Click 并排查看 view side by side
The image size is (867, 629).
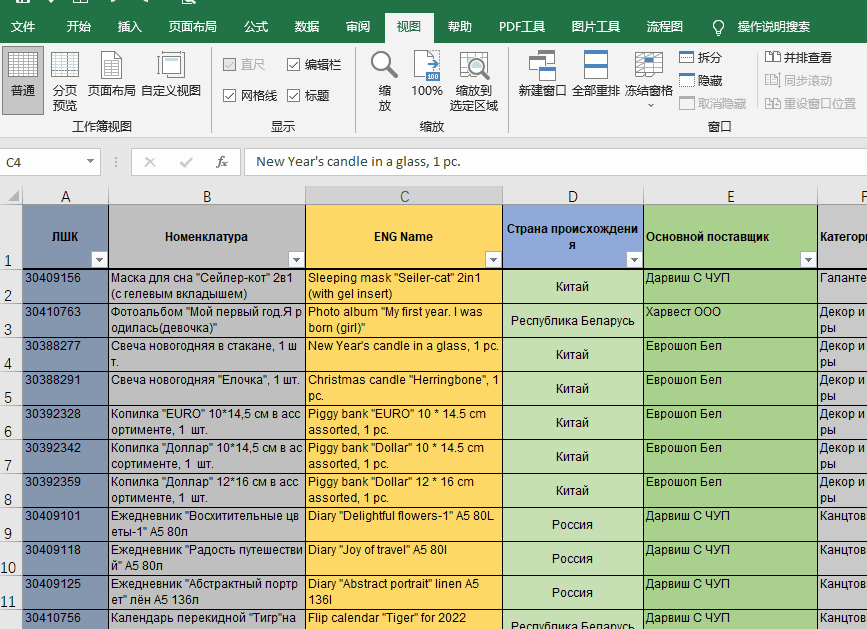pos(798,58)
